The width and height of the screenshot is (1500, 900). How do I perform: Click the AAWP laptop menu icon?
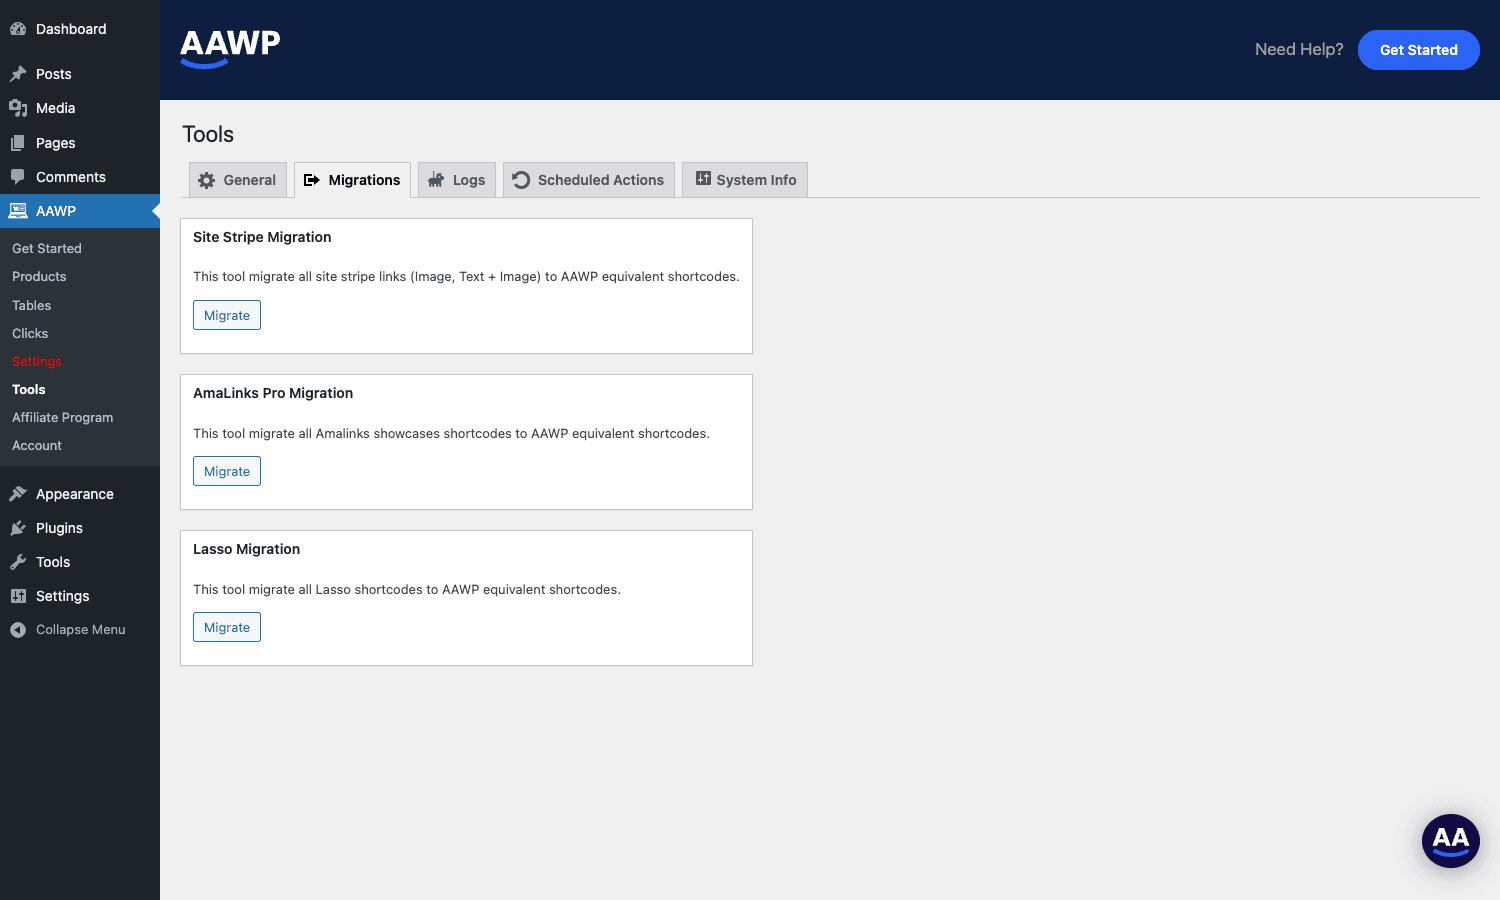18,211
